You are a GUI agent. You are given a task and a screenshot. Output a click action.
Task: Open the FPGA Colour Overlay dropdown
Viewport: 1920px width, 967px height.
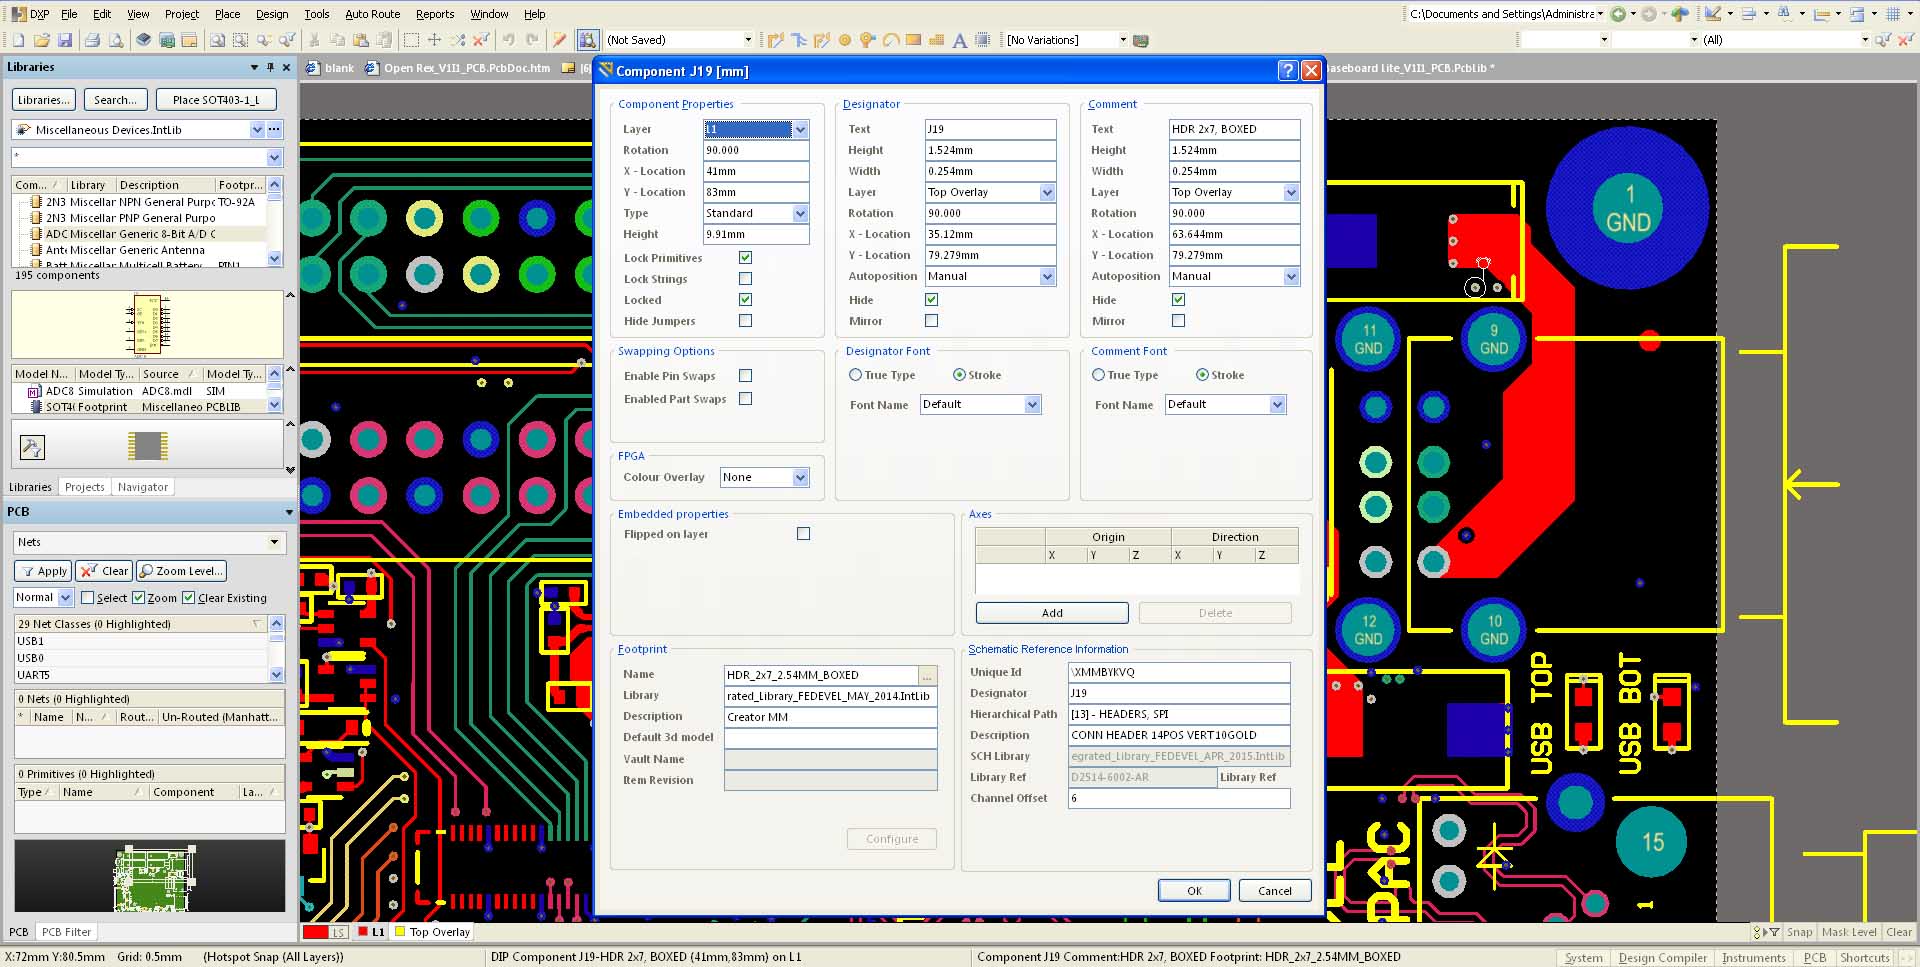point(800,478)
